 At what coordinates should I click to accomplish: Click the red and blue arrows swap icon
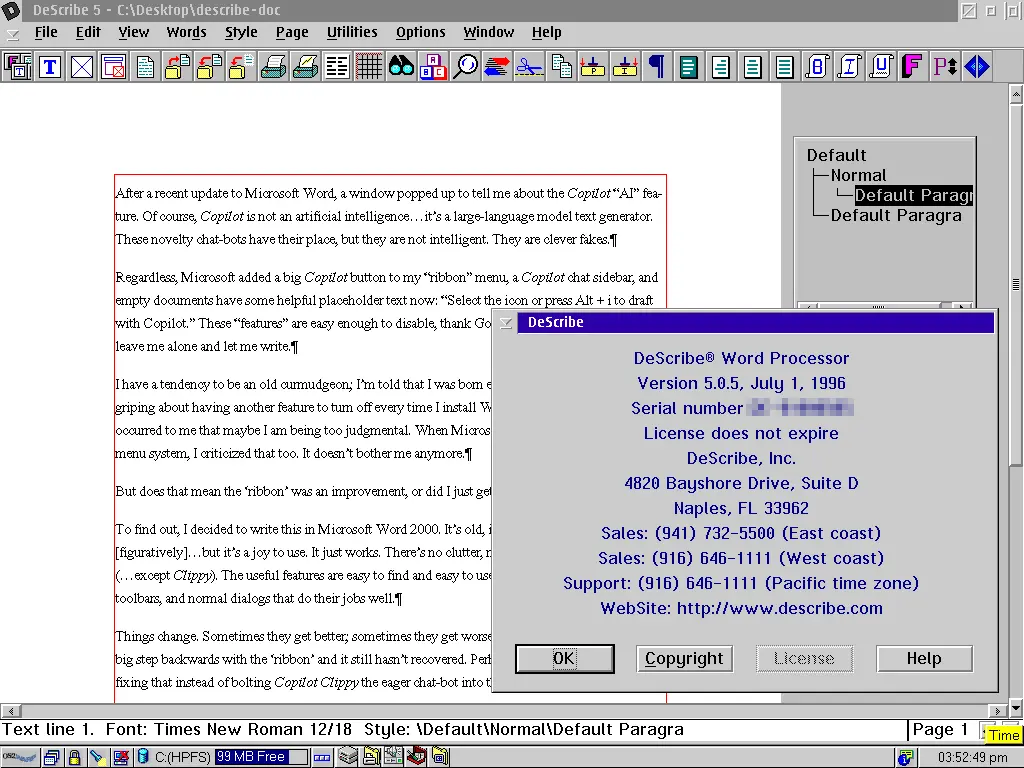[498, 67]
